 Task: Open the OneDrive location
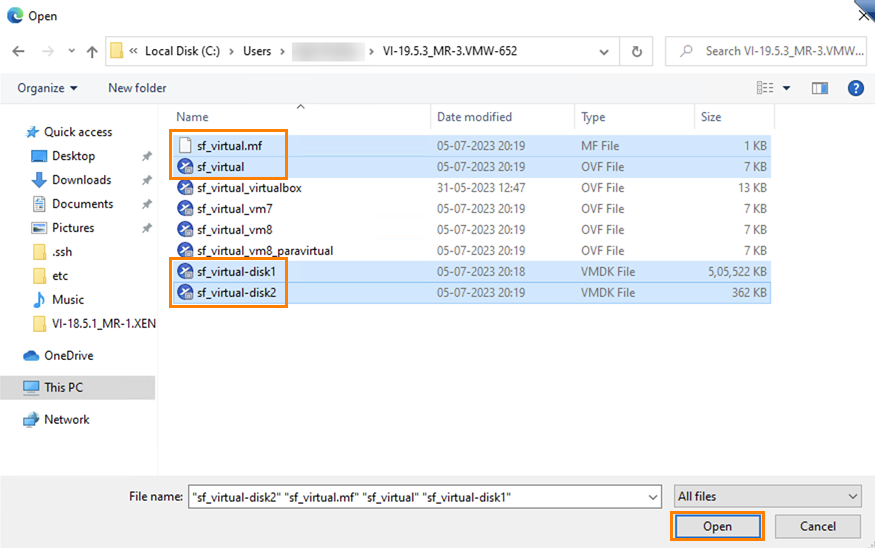click(x=68, y=355)
